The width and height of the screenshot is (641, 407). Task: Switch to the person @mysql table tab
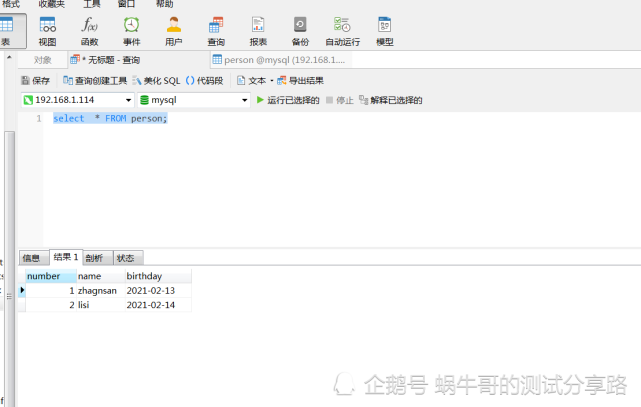(280, 60)
